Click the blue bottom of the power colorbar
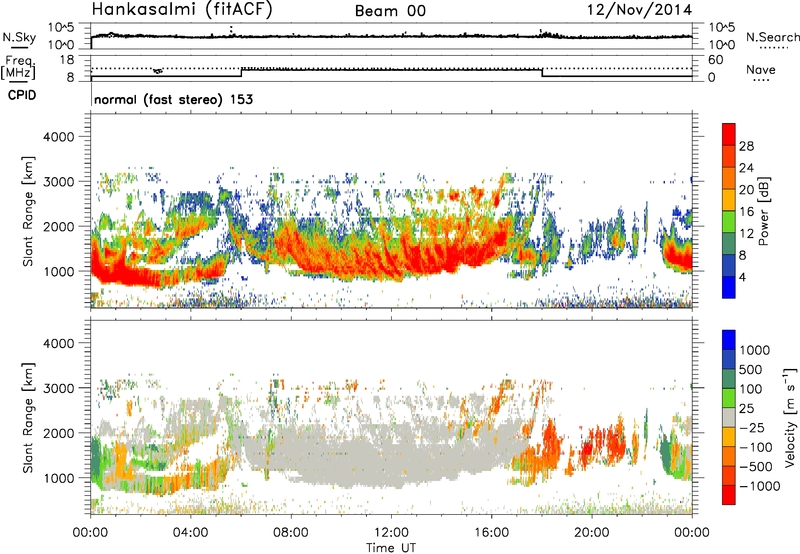 coord(729,287)
